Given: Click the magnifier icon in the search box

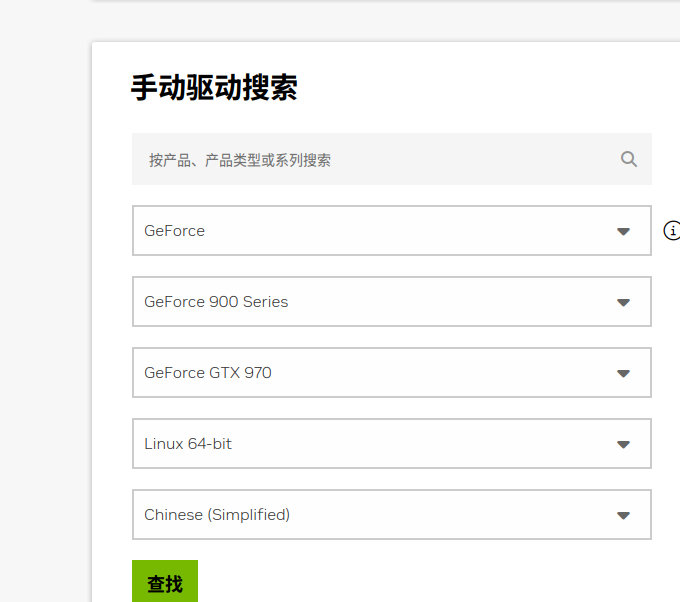Looking at the screenshot, I should pyautogui.click(x=628, y=159).
